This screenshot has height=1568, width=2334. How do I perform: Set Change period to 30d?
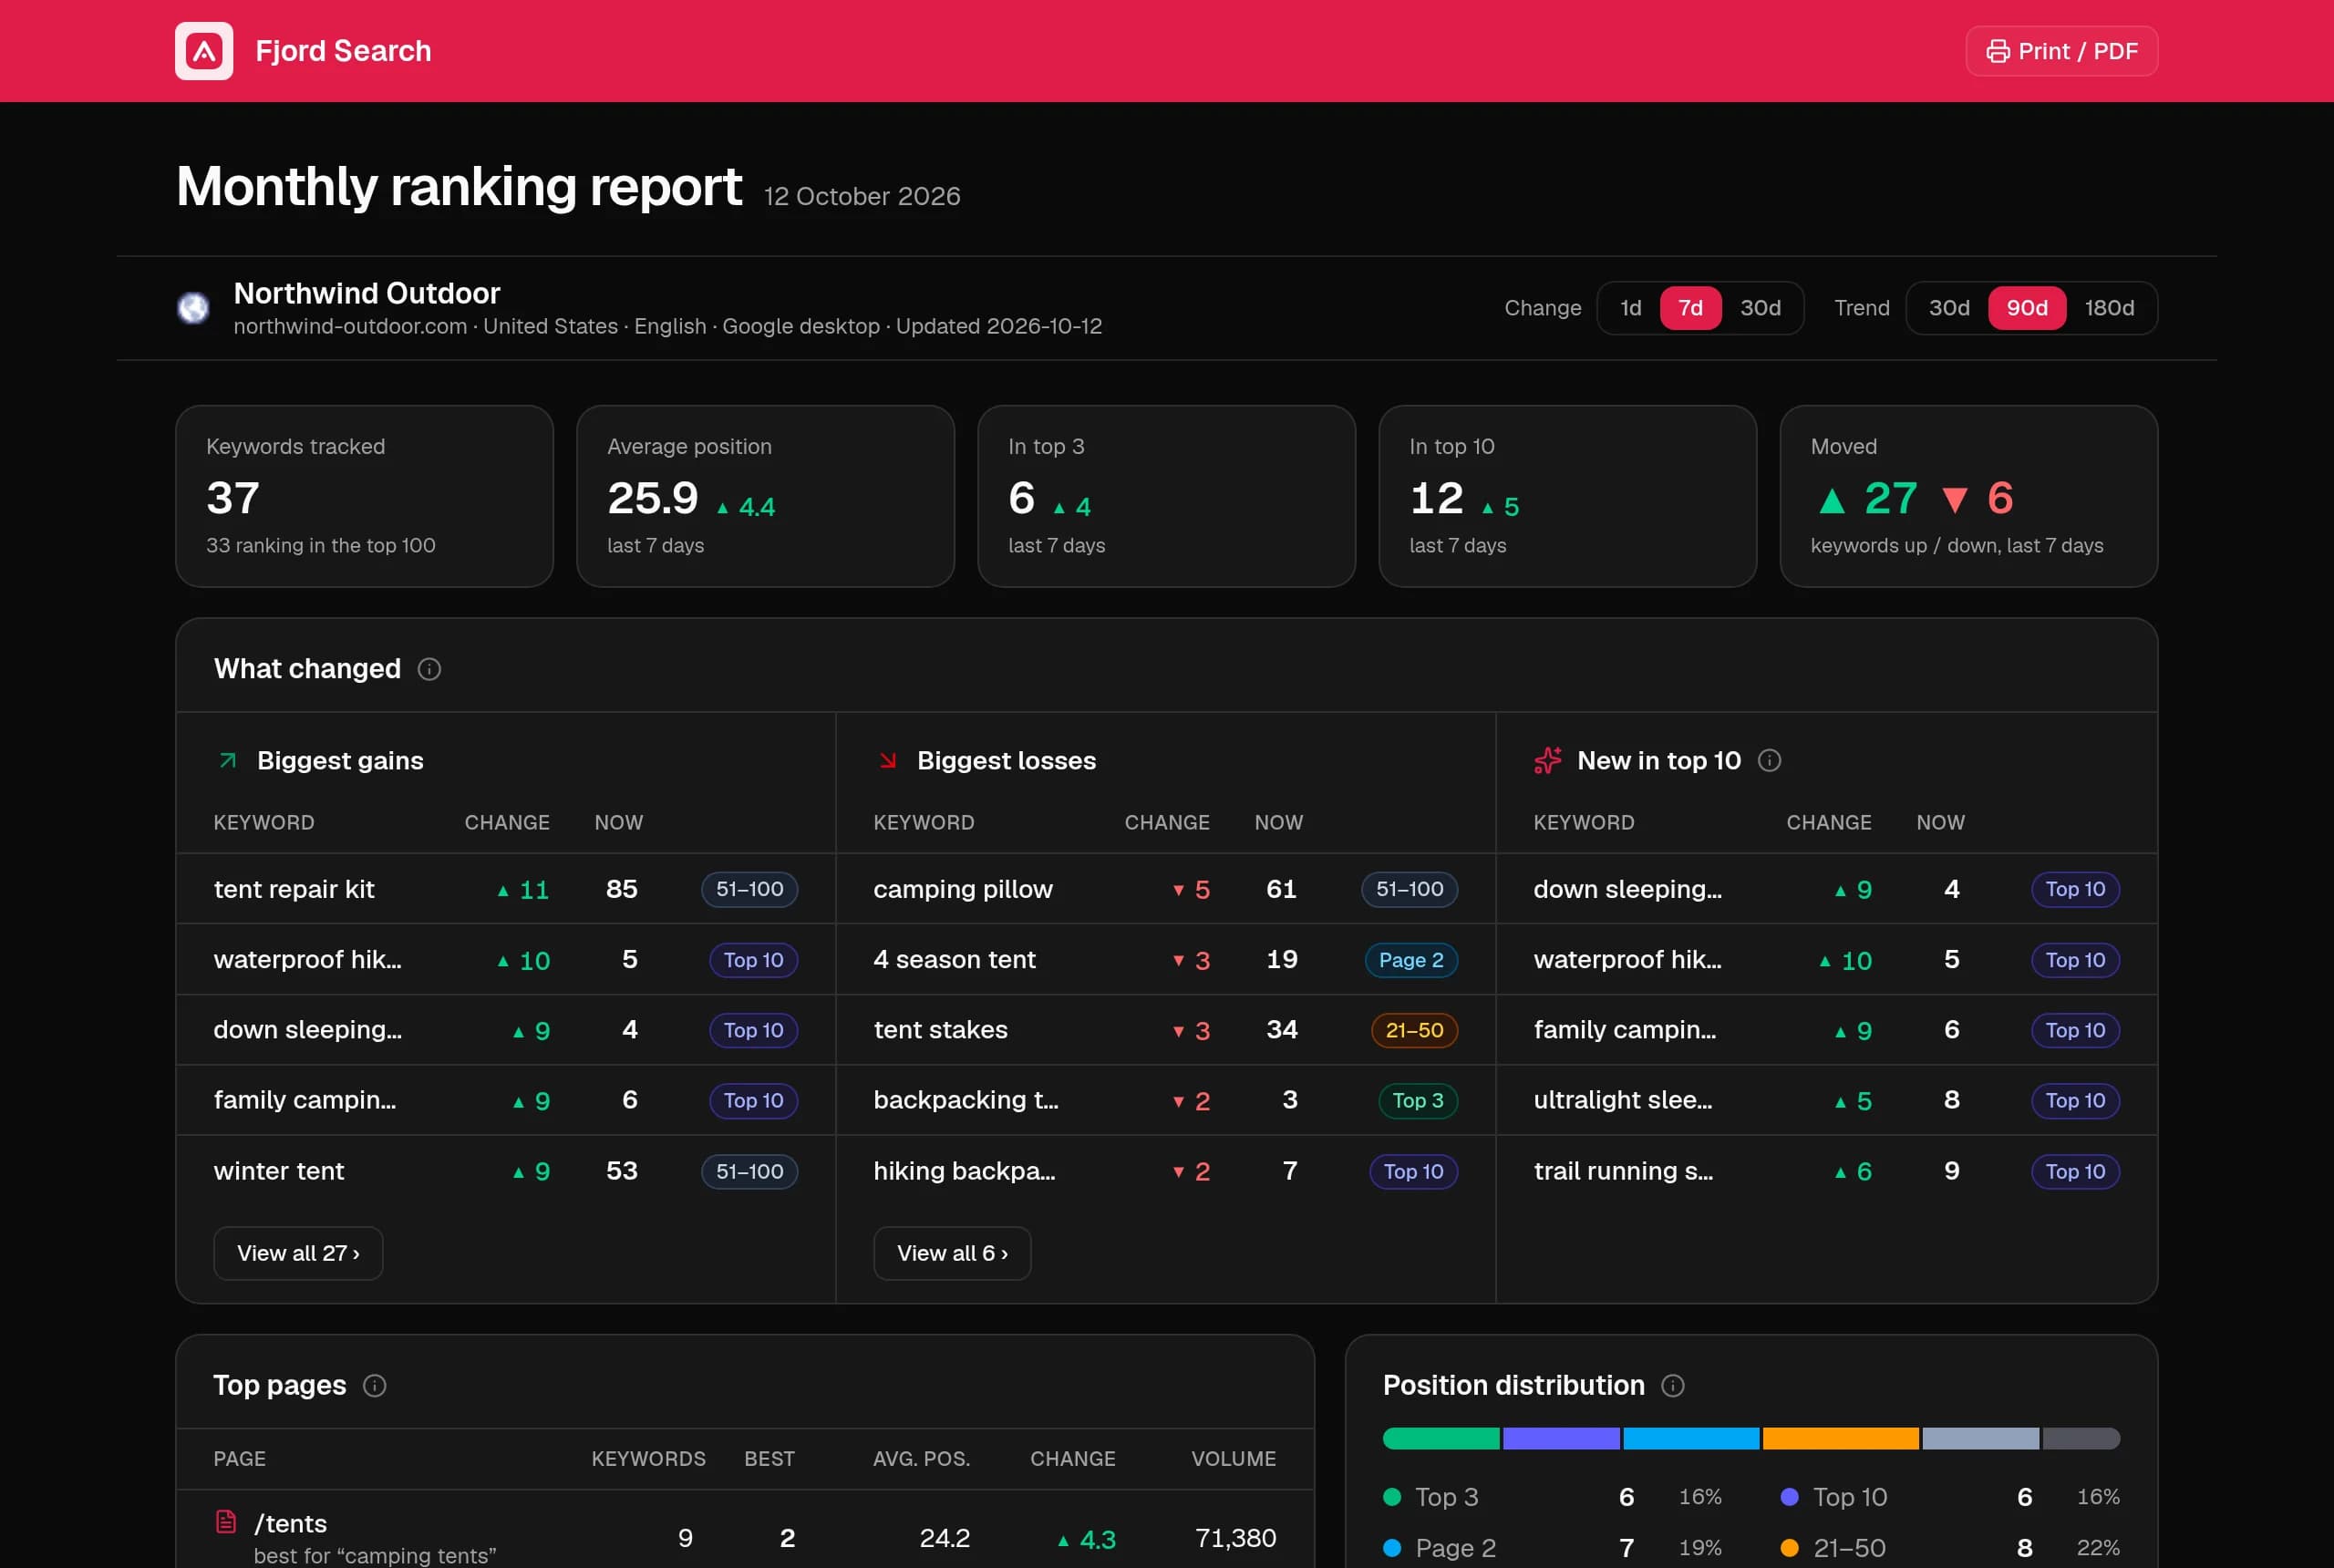1760,308
